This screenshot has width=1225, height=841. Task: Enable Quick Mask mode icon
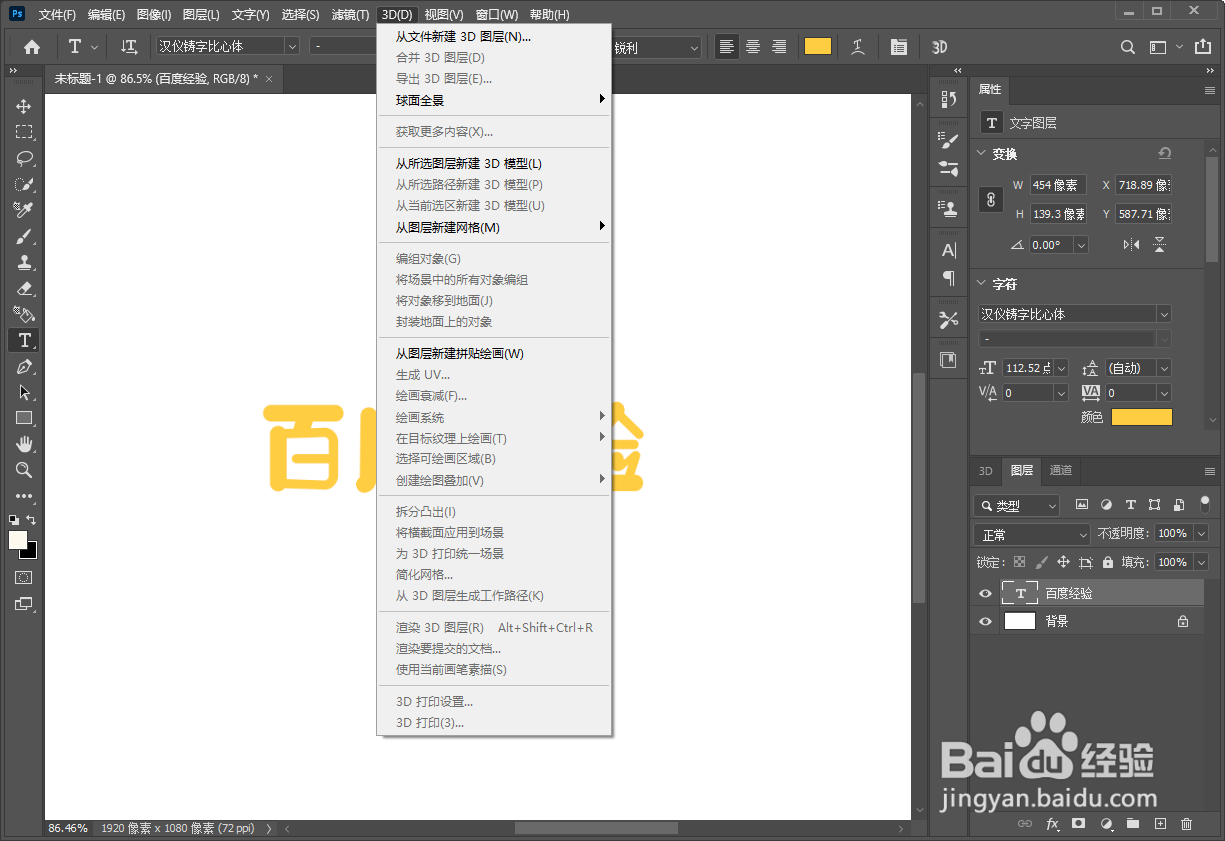pos(24,578)
